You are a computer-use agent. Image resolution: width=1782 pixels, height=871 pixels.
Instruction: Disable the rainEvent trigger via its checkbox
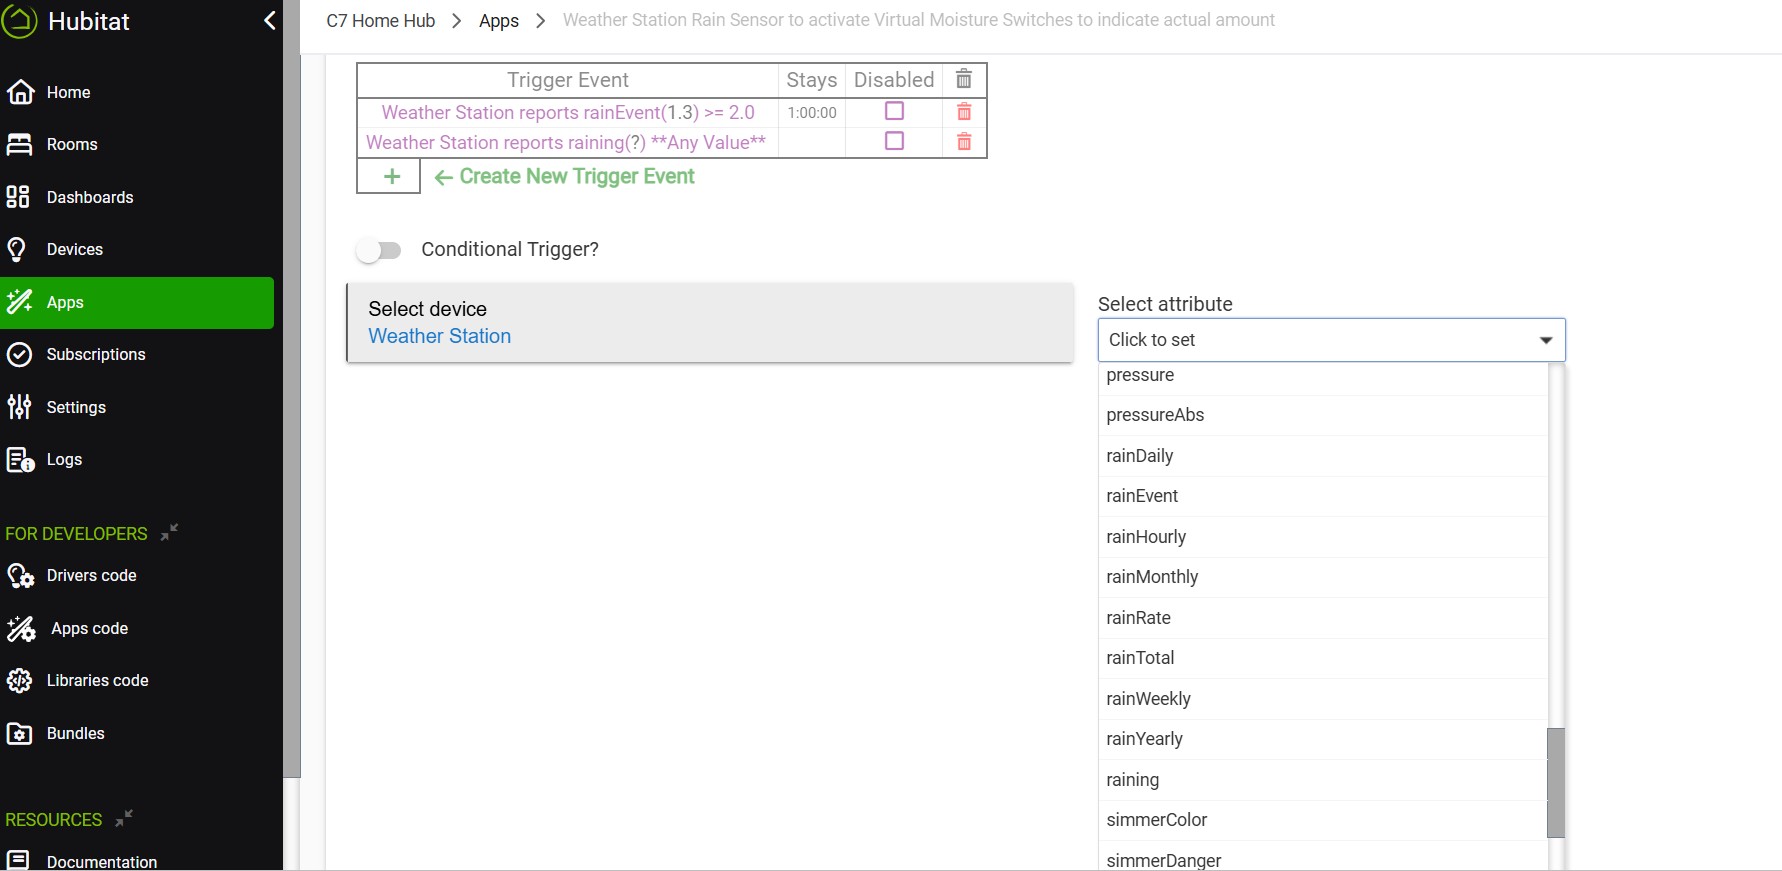894,111
